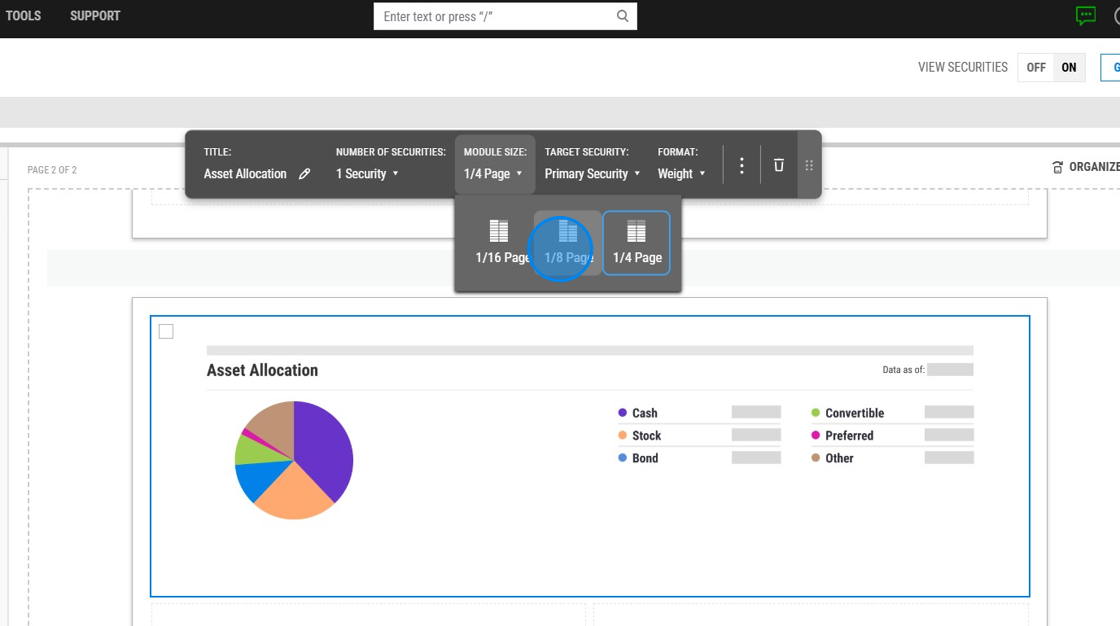This screenshot has height=626, width=1120.
Task: Click the 'PAGE 2 OF 2' label
Action: [x=52, y=170]
